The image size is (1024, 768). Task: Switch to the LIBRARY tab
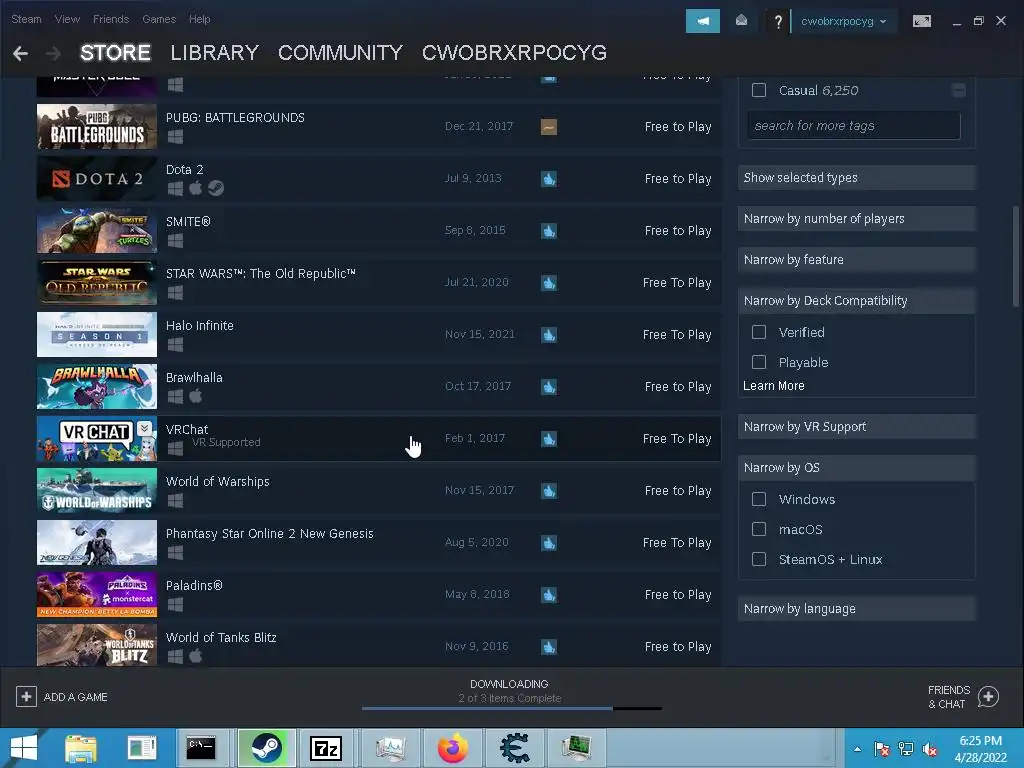[214, 53]
